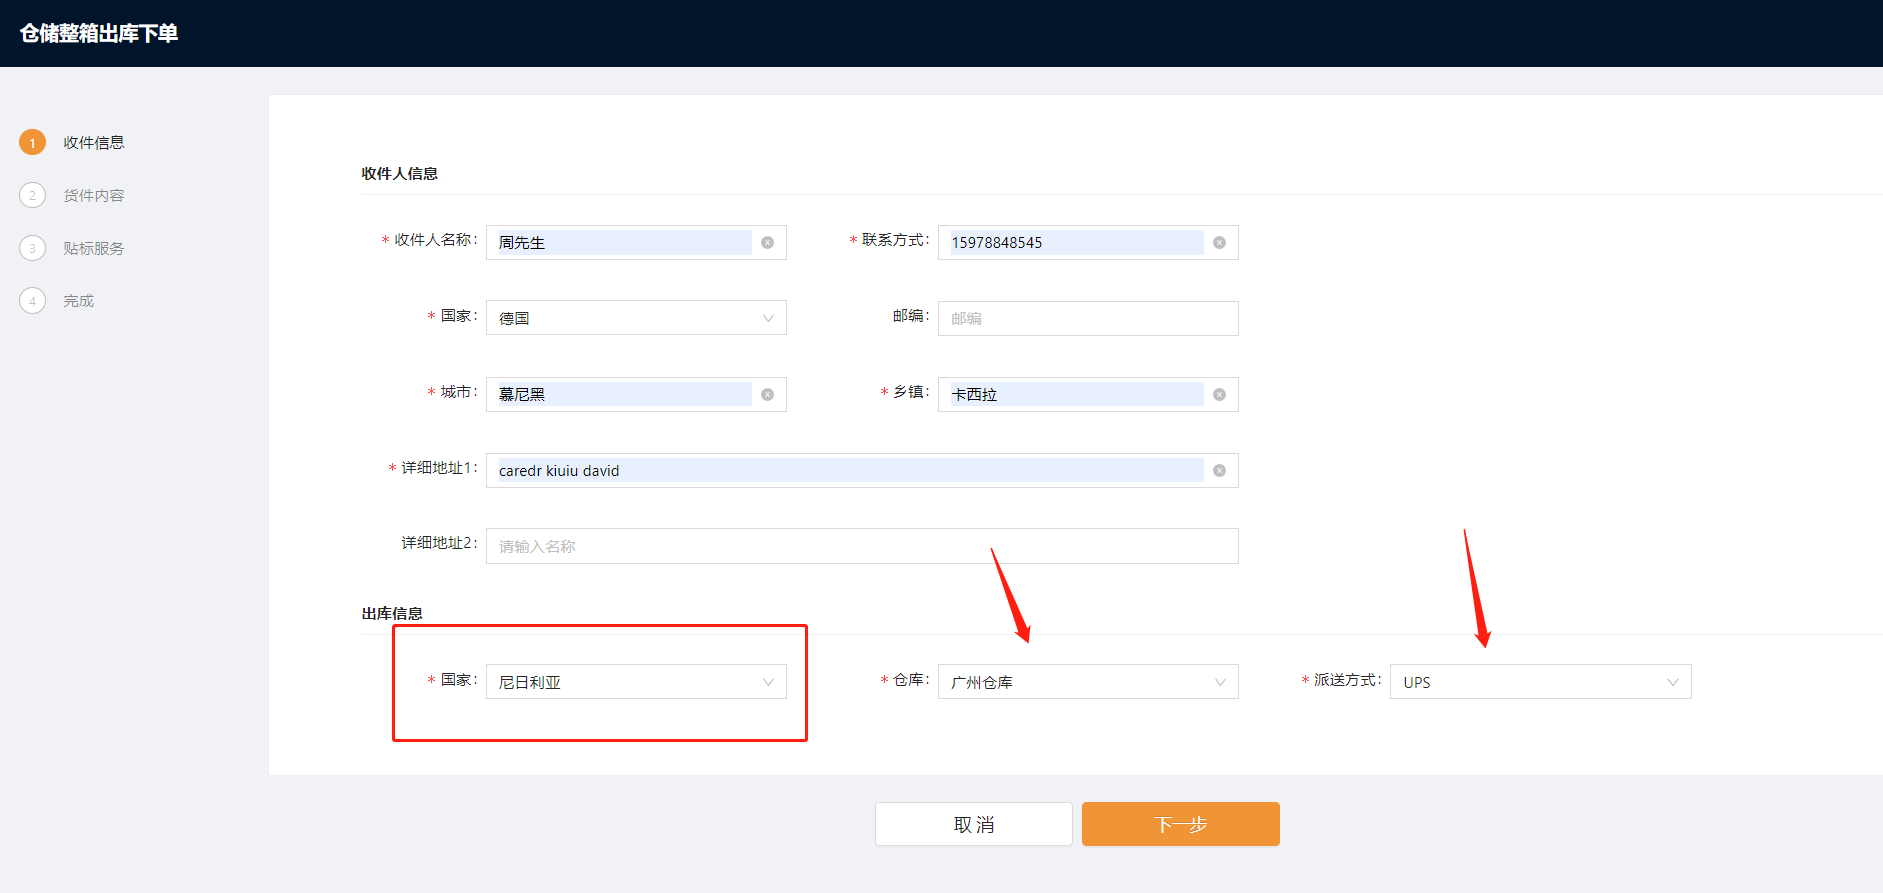Click into the 详细地址2 input field
The width and height of the screenshot is (1883, 893).
861,546
